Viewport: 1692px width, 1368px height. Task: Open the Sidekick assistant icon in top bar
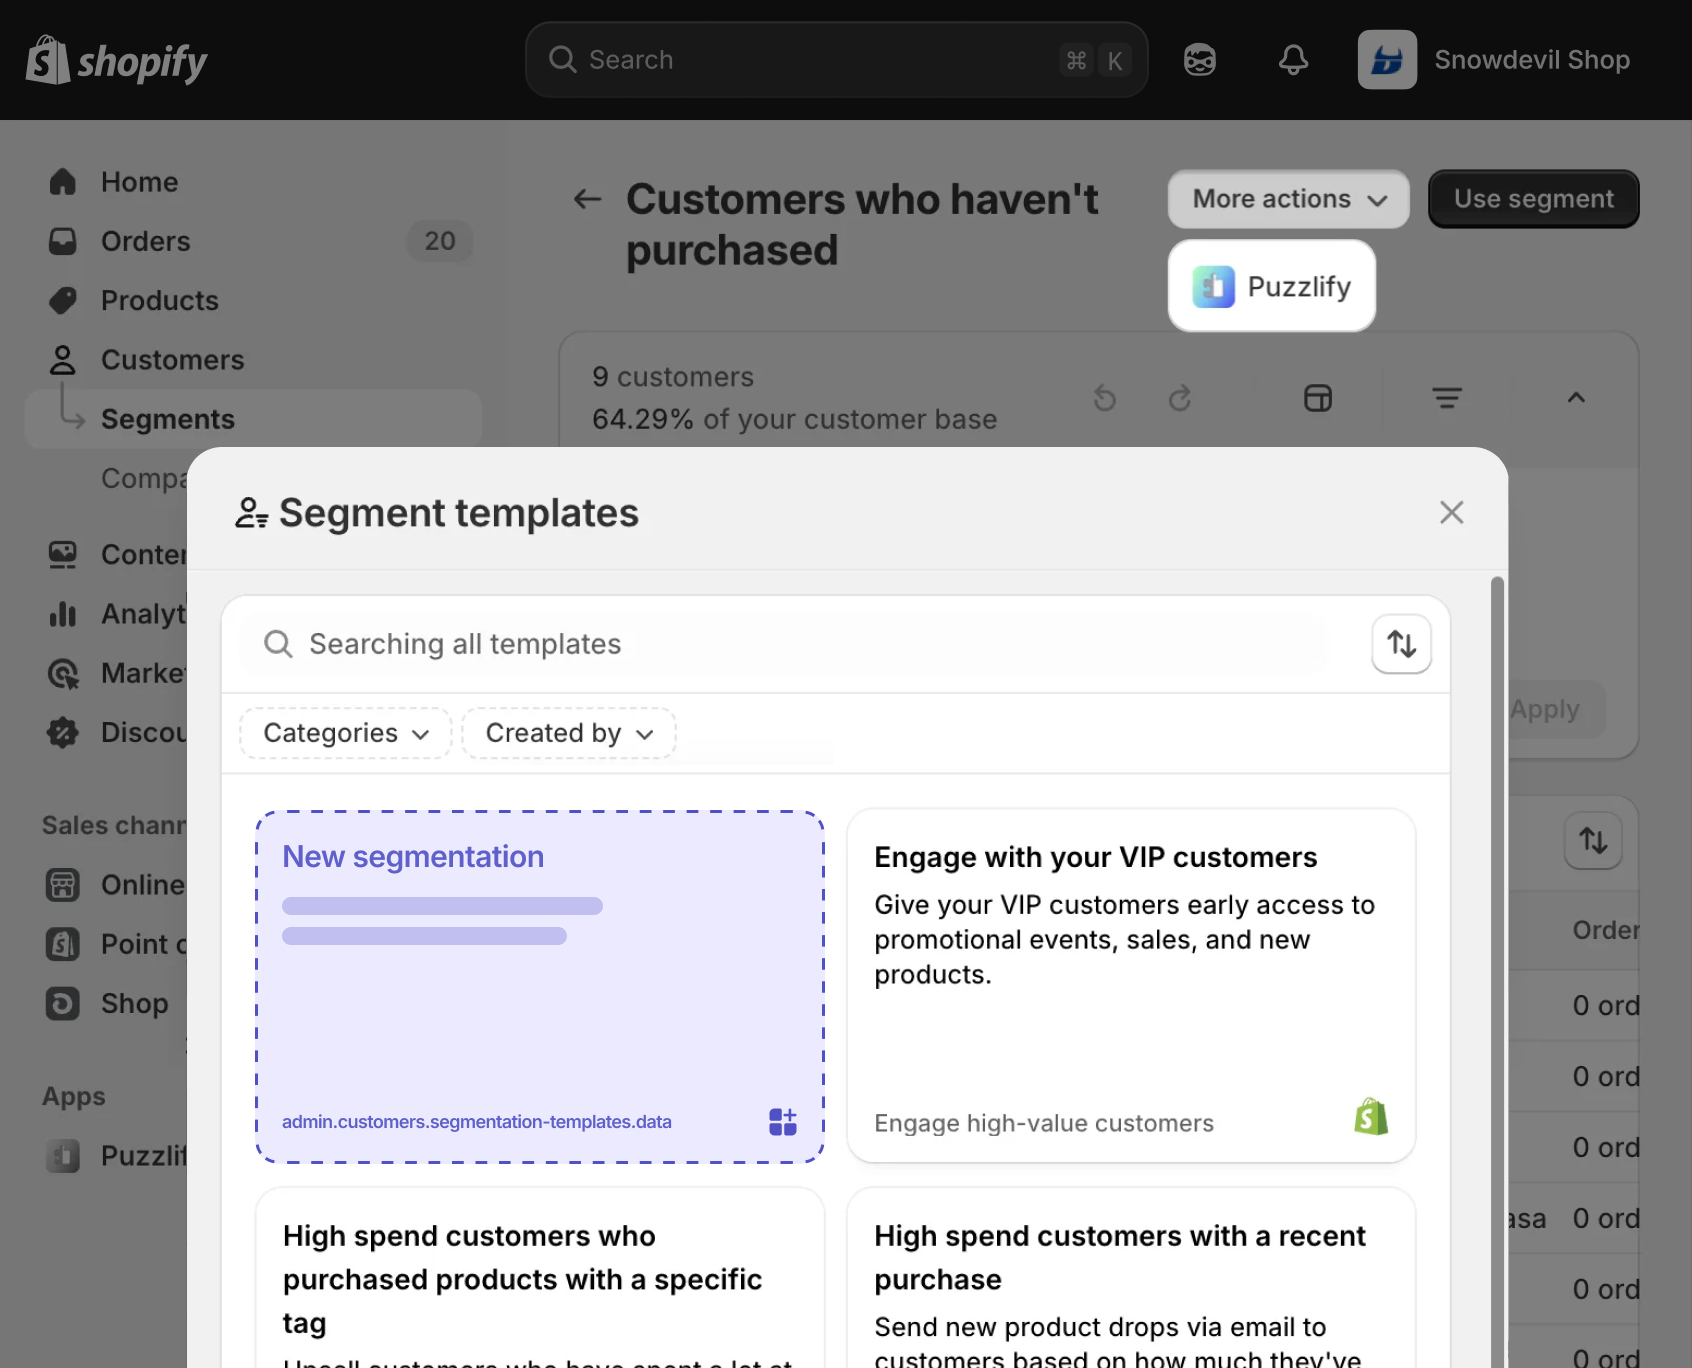coord(1199,60)
